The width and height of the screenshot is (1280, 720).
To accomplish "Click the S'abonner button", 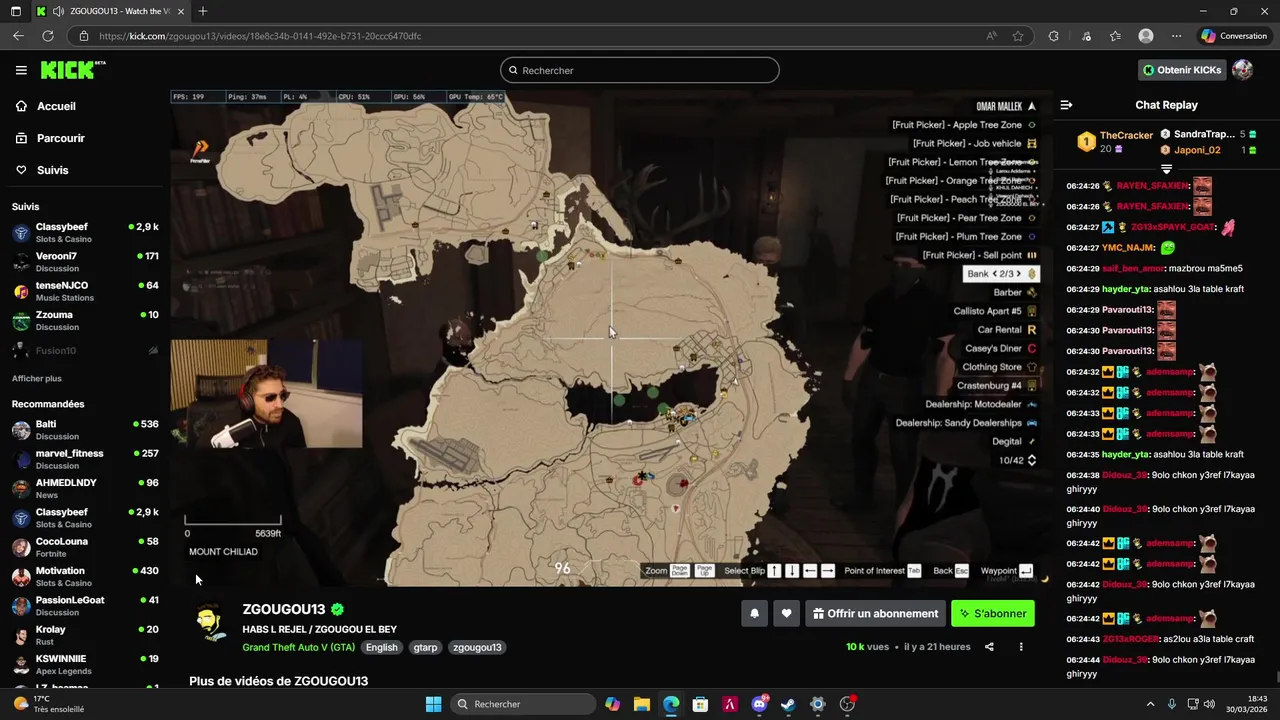I will [x=993, y=613].
